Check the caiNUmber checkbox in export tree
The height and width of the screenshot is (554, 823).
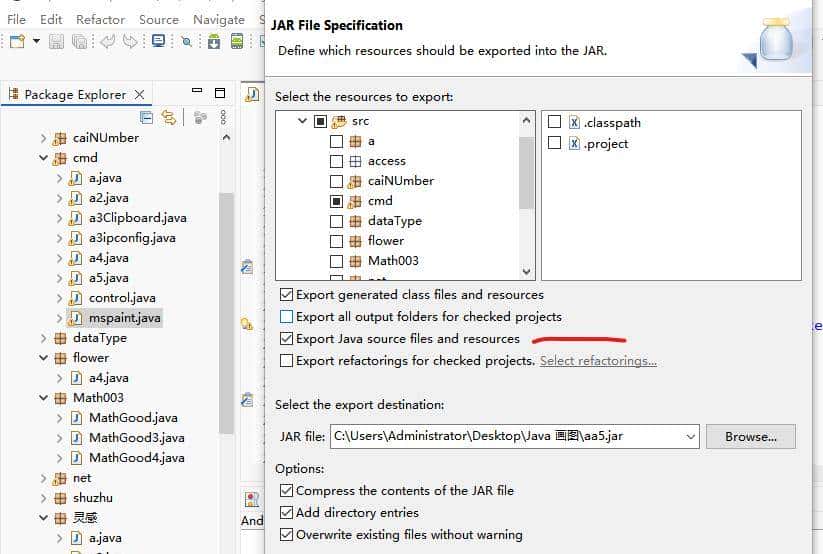tap(336, 181)
